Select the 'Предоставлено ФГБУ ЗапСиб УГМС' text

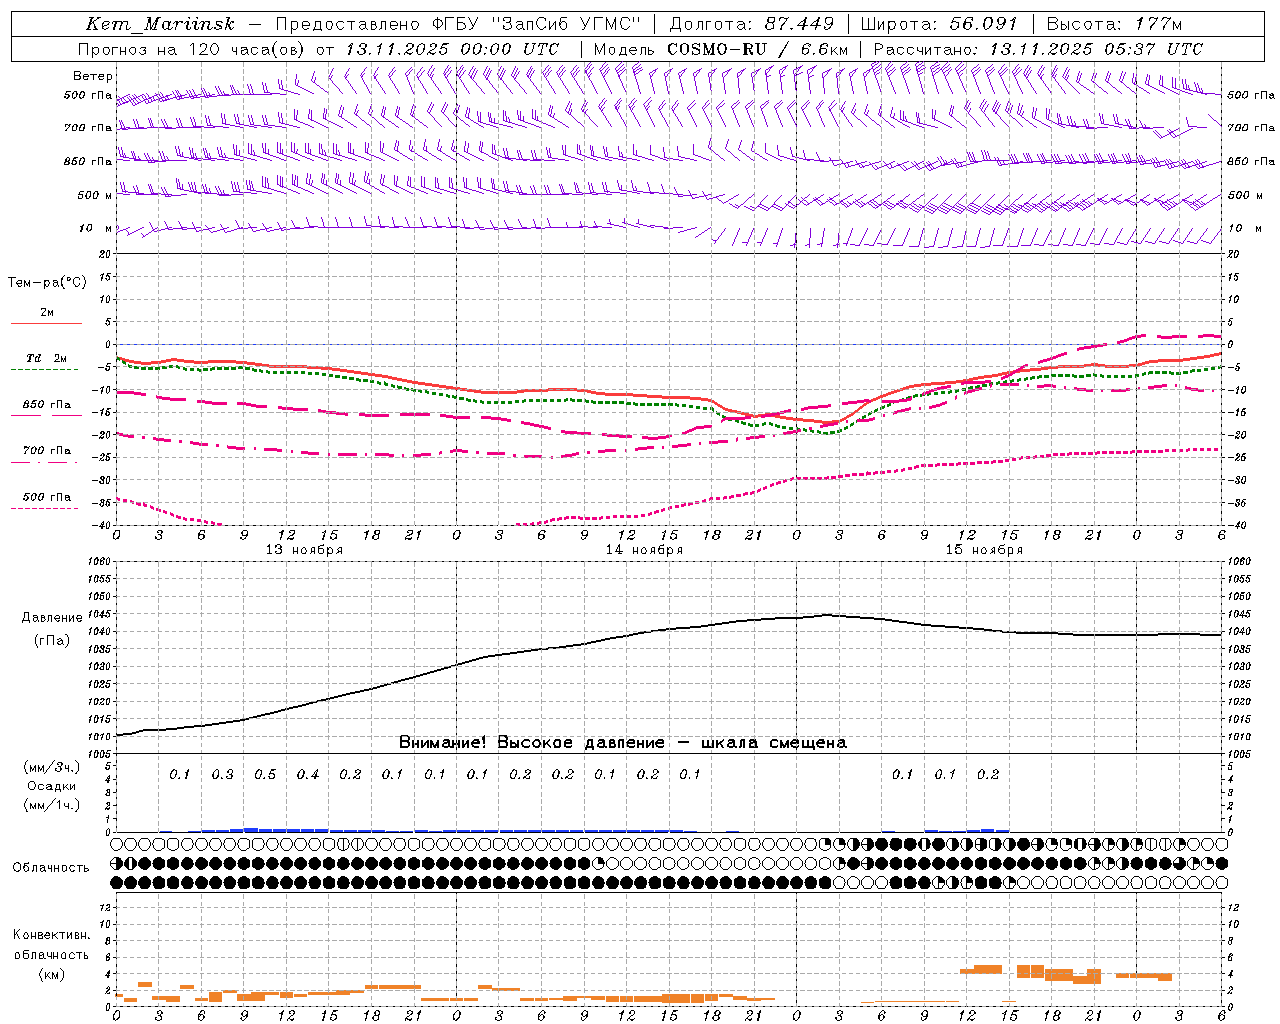pyautogui.click(x=457, y=24)
